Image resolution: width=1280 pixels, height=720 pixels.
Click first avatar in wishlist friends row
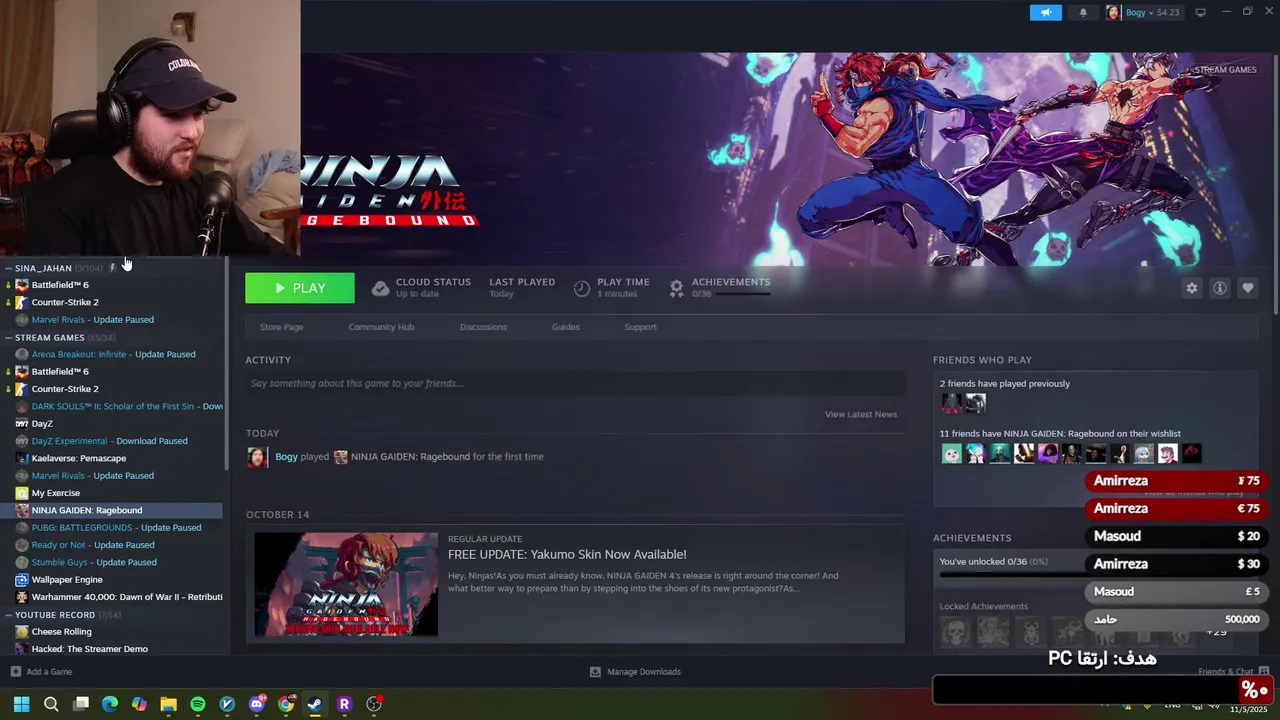click(x=951, y=454)
